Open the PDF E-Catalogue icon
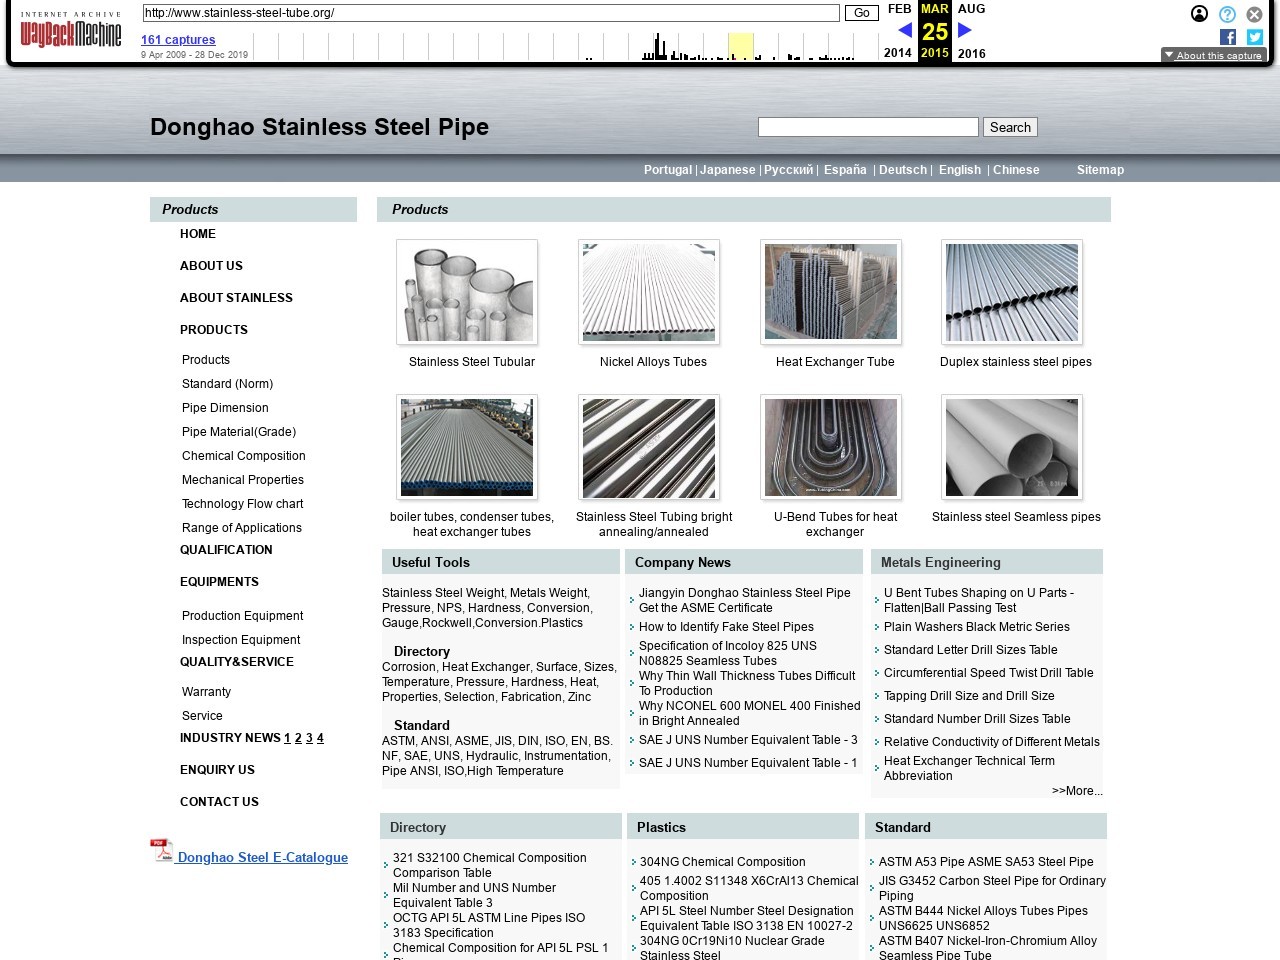 pyautogui.click(x=161, y=850)
